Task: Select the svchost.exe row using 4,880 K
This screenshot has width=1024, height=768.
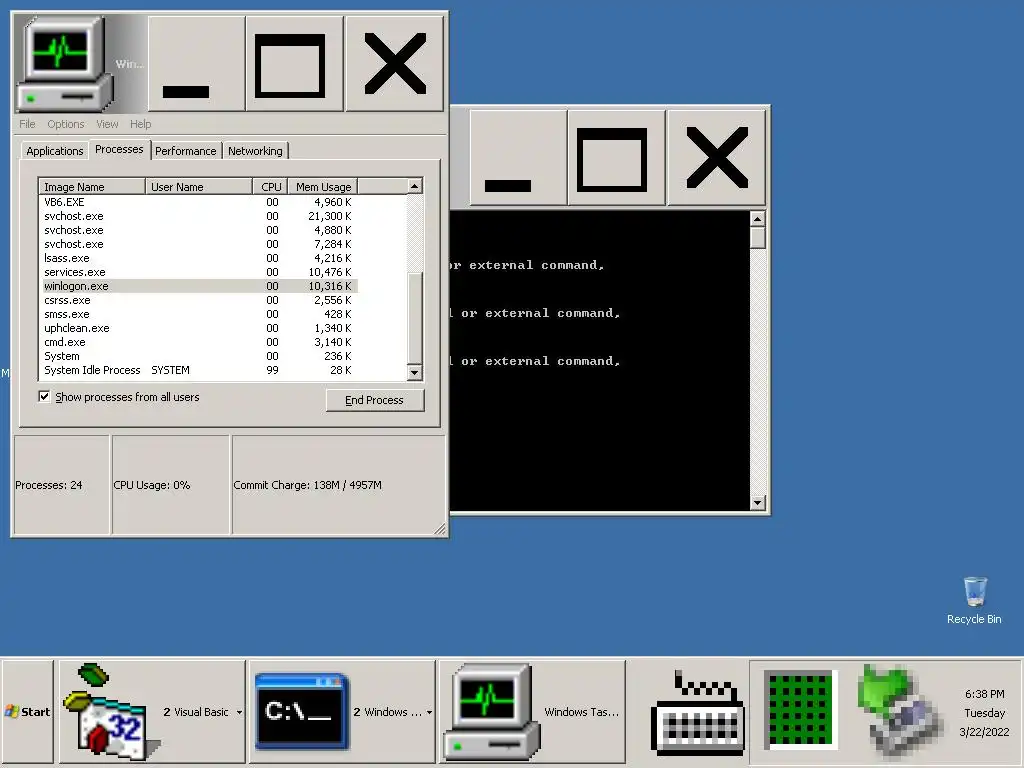Action: click(199, 230)
